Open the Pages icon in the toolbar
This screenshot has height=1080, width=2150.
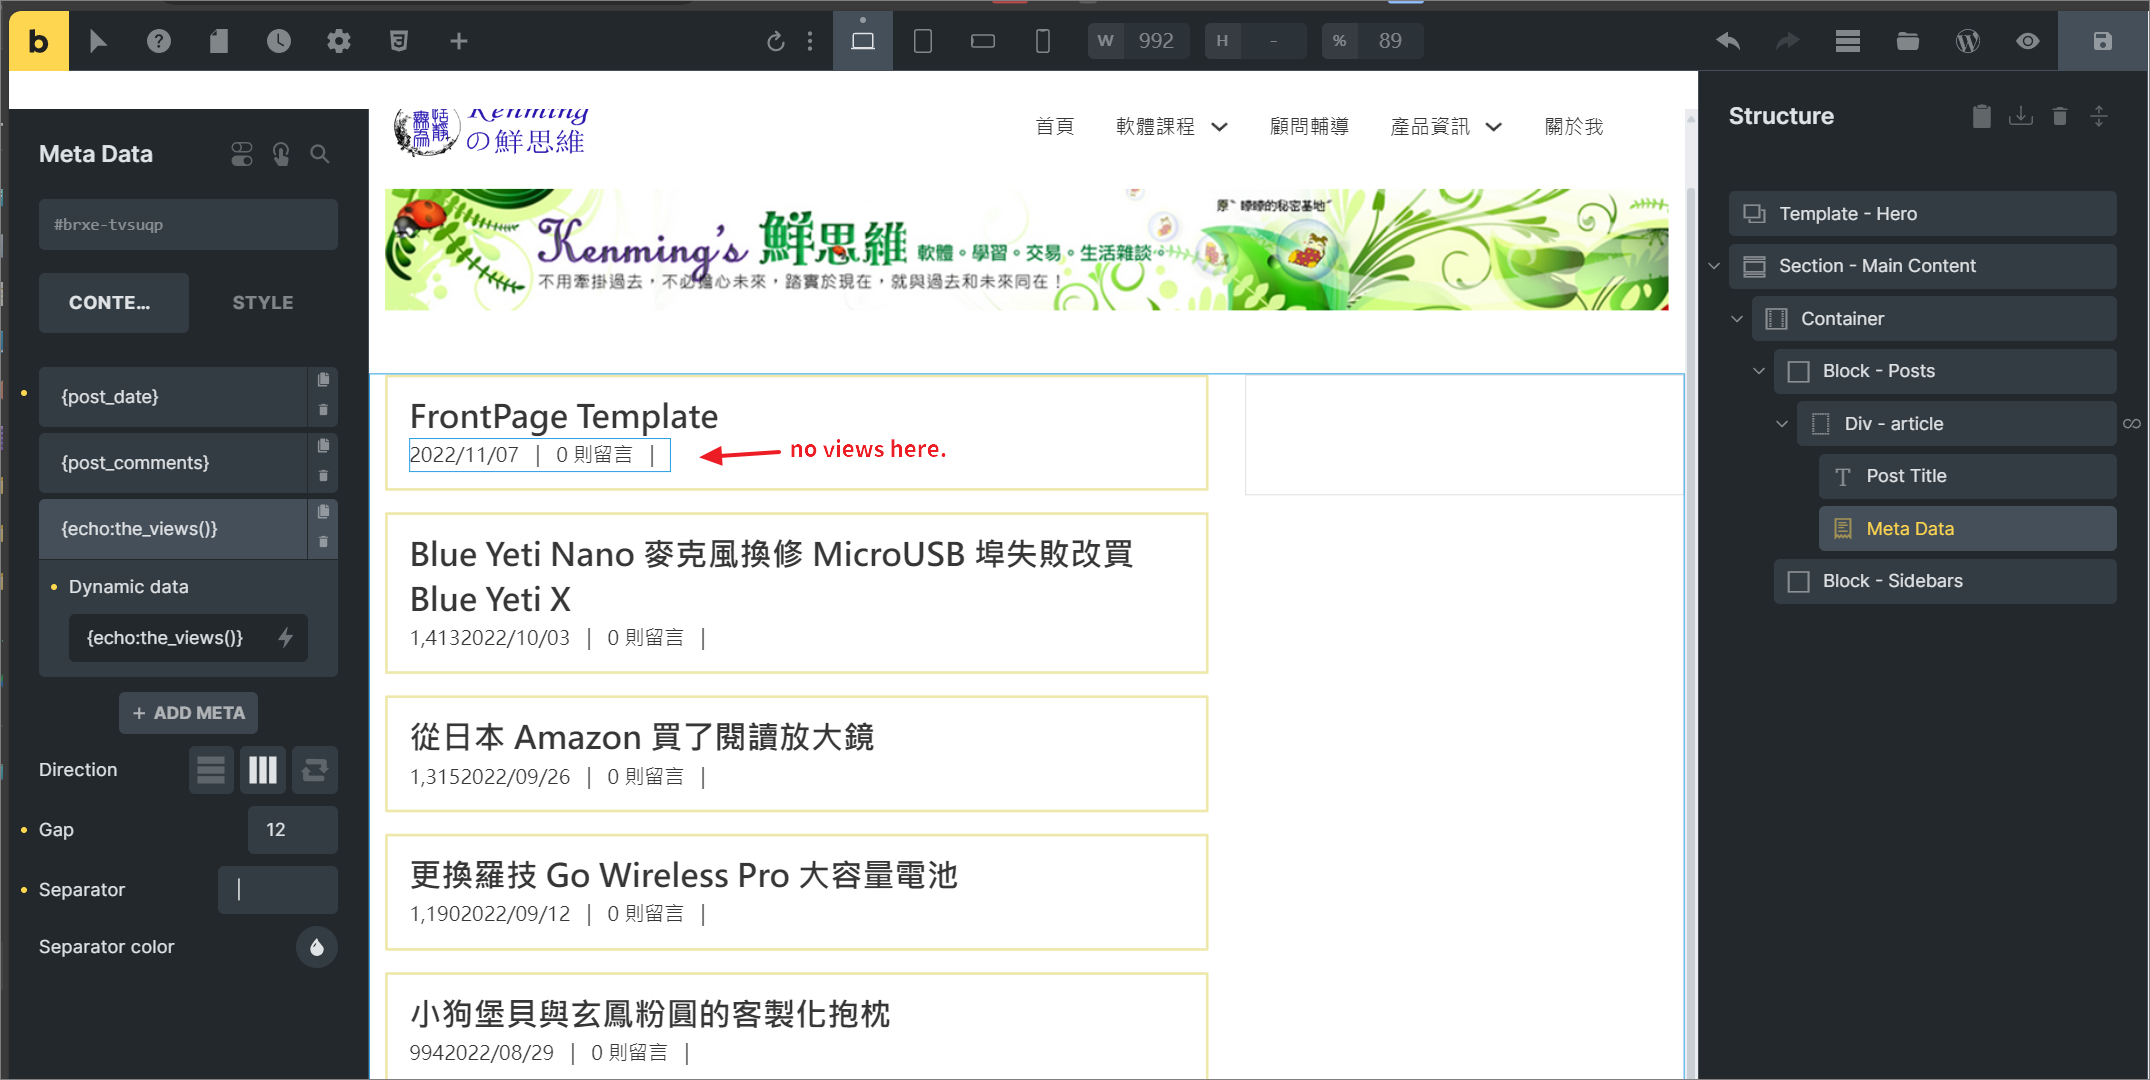click(219, 41)
